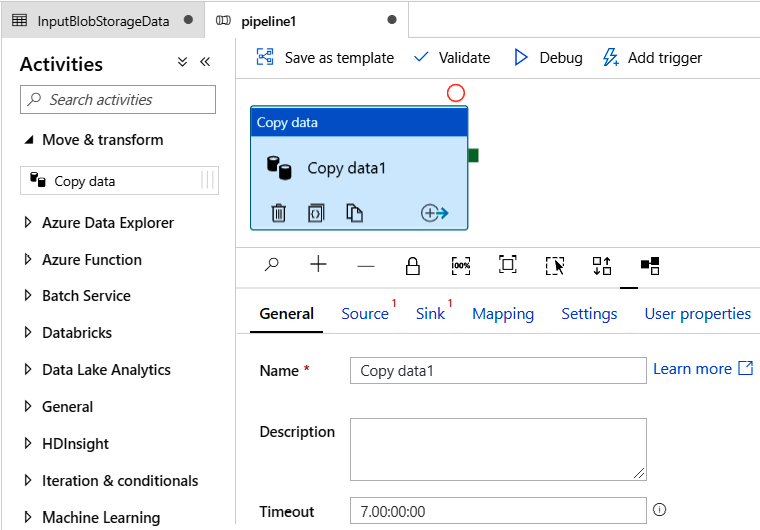Viewport: 760px width, 530px height.
Task: Toggle the canvas lock icon
Action: 412,265
